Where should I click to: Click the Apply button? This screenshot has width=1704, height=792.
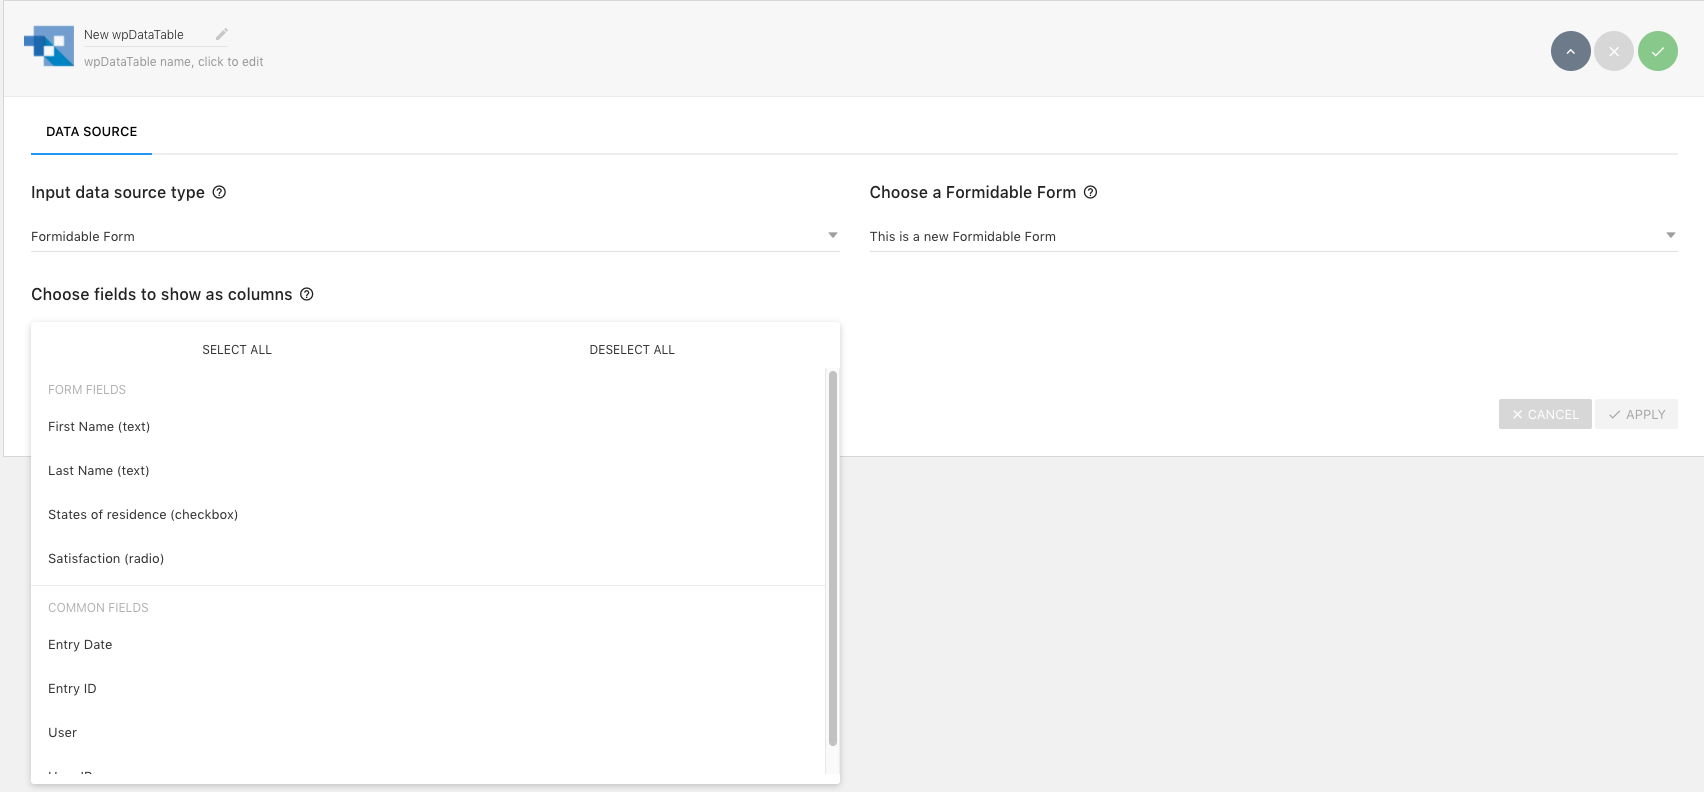click(x=1636, y=414)
